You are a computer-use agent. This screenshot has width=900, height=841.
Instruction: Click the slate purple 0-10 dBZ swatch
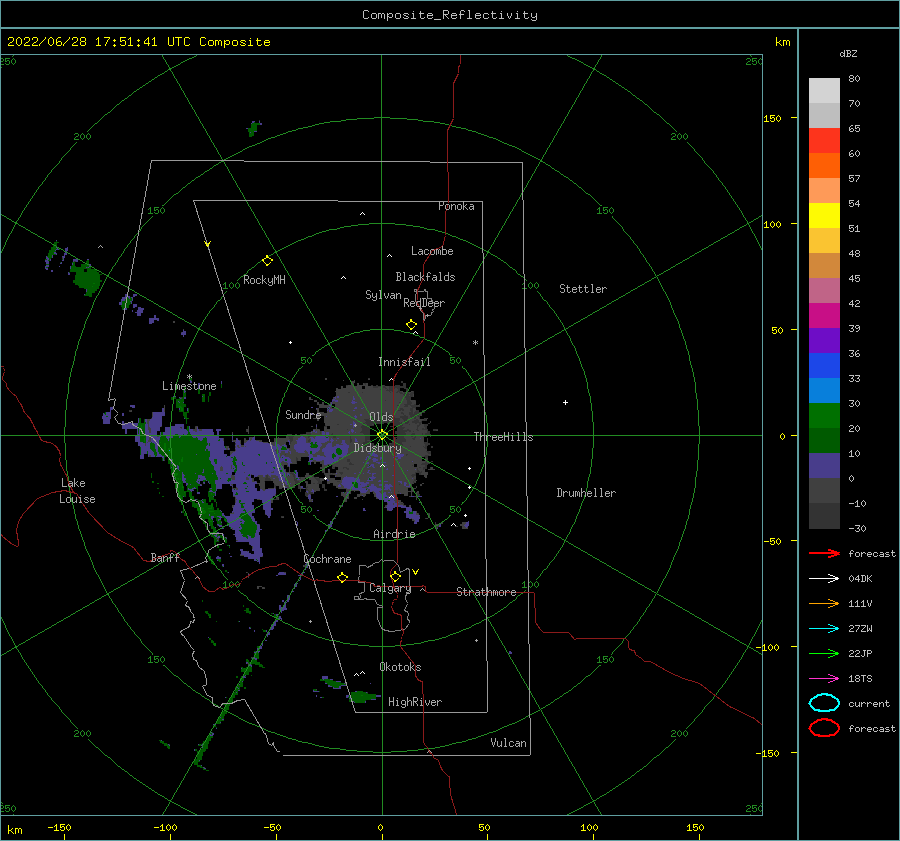[x=824, y=466]
